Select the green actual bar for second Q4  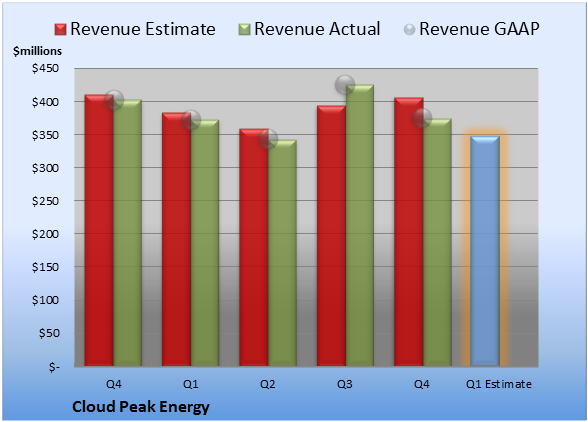pyautogui.click(x=437, y=242)
